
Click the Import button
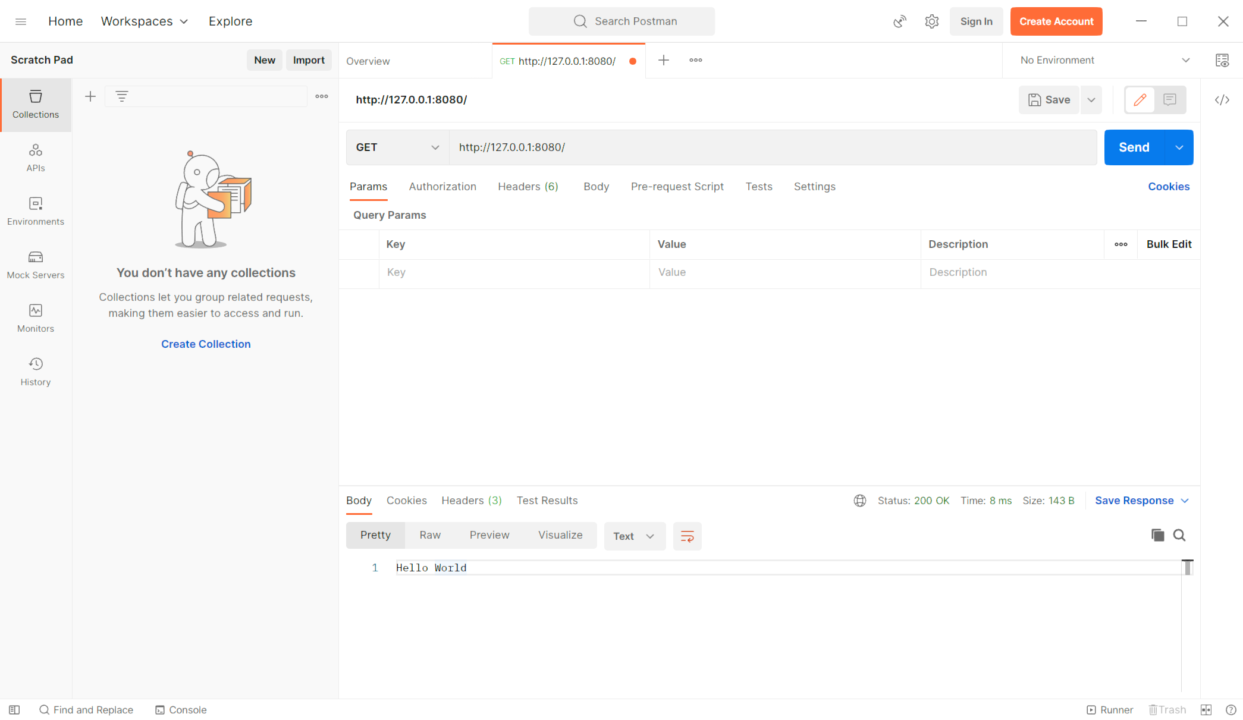309,60
